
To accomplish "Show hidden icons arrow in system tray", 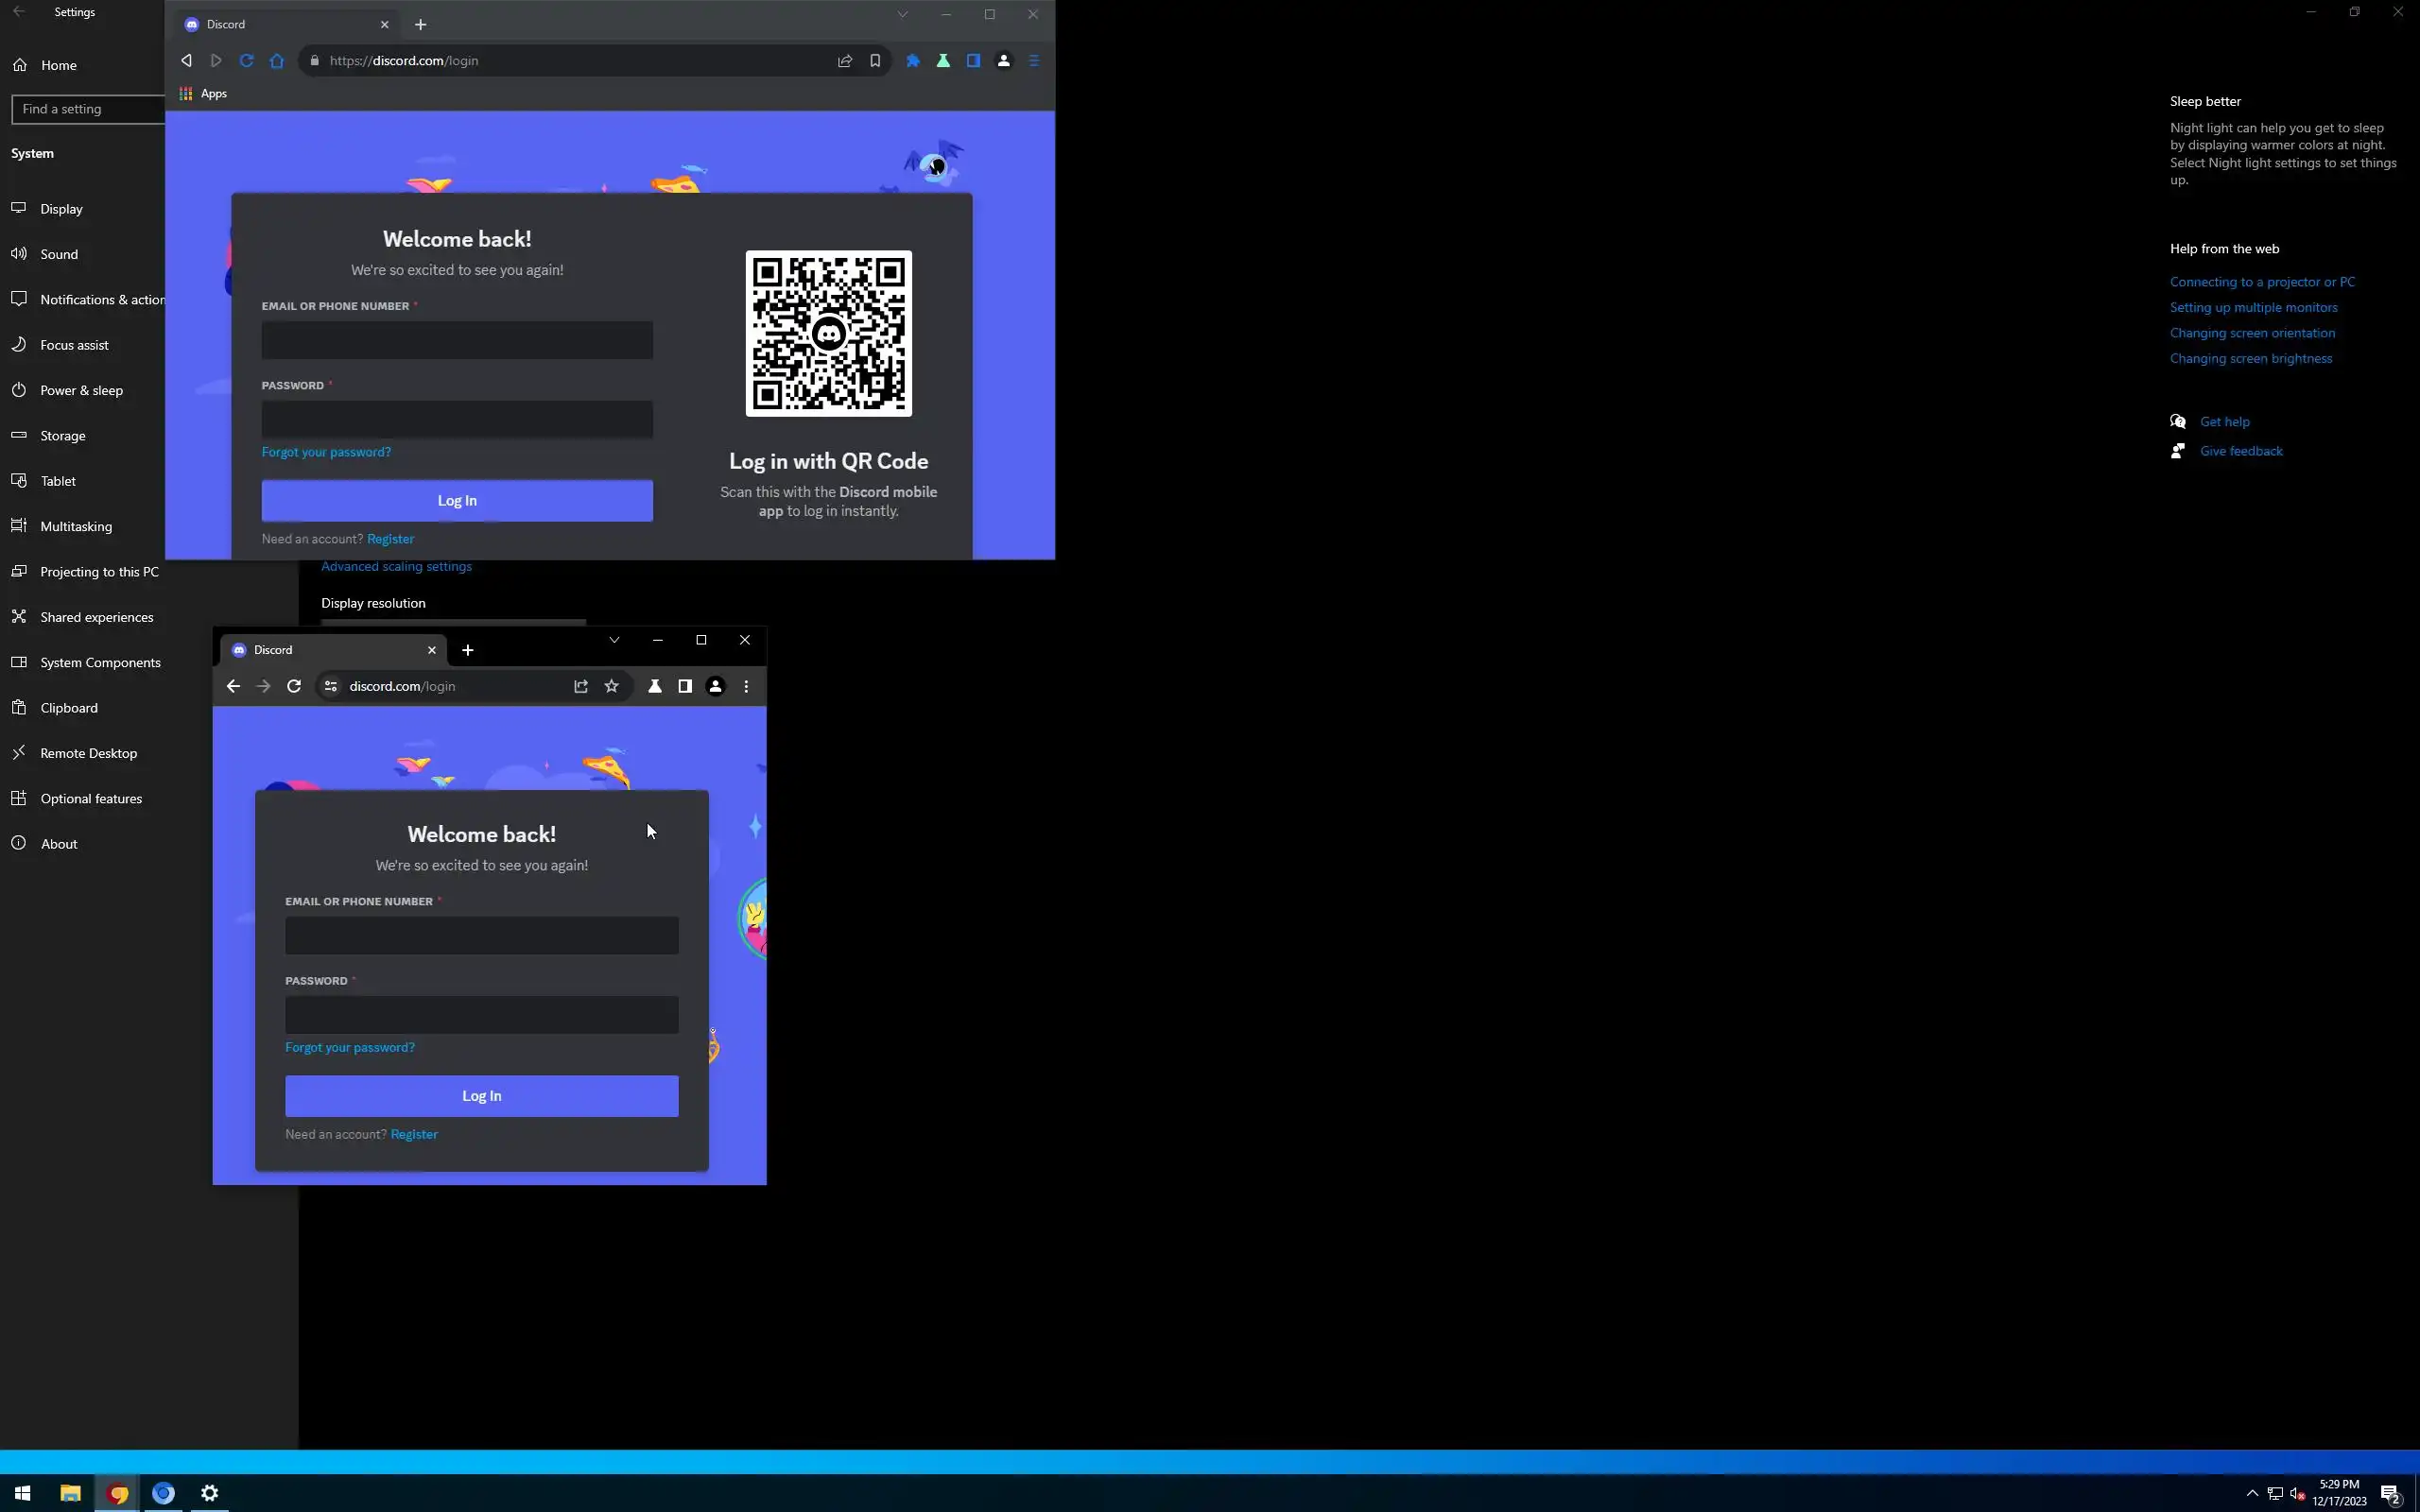I will click(x=2252, y=1493).
